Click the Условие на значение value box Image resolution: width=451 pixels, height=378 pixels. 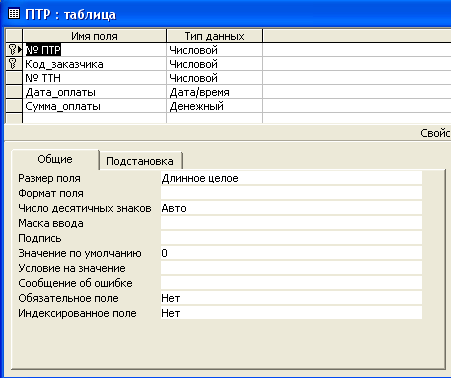coord(291,268)
